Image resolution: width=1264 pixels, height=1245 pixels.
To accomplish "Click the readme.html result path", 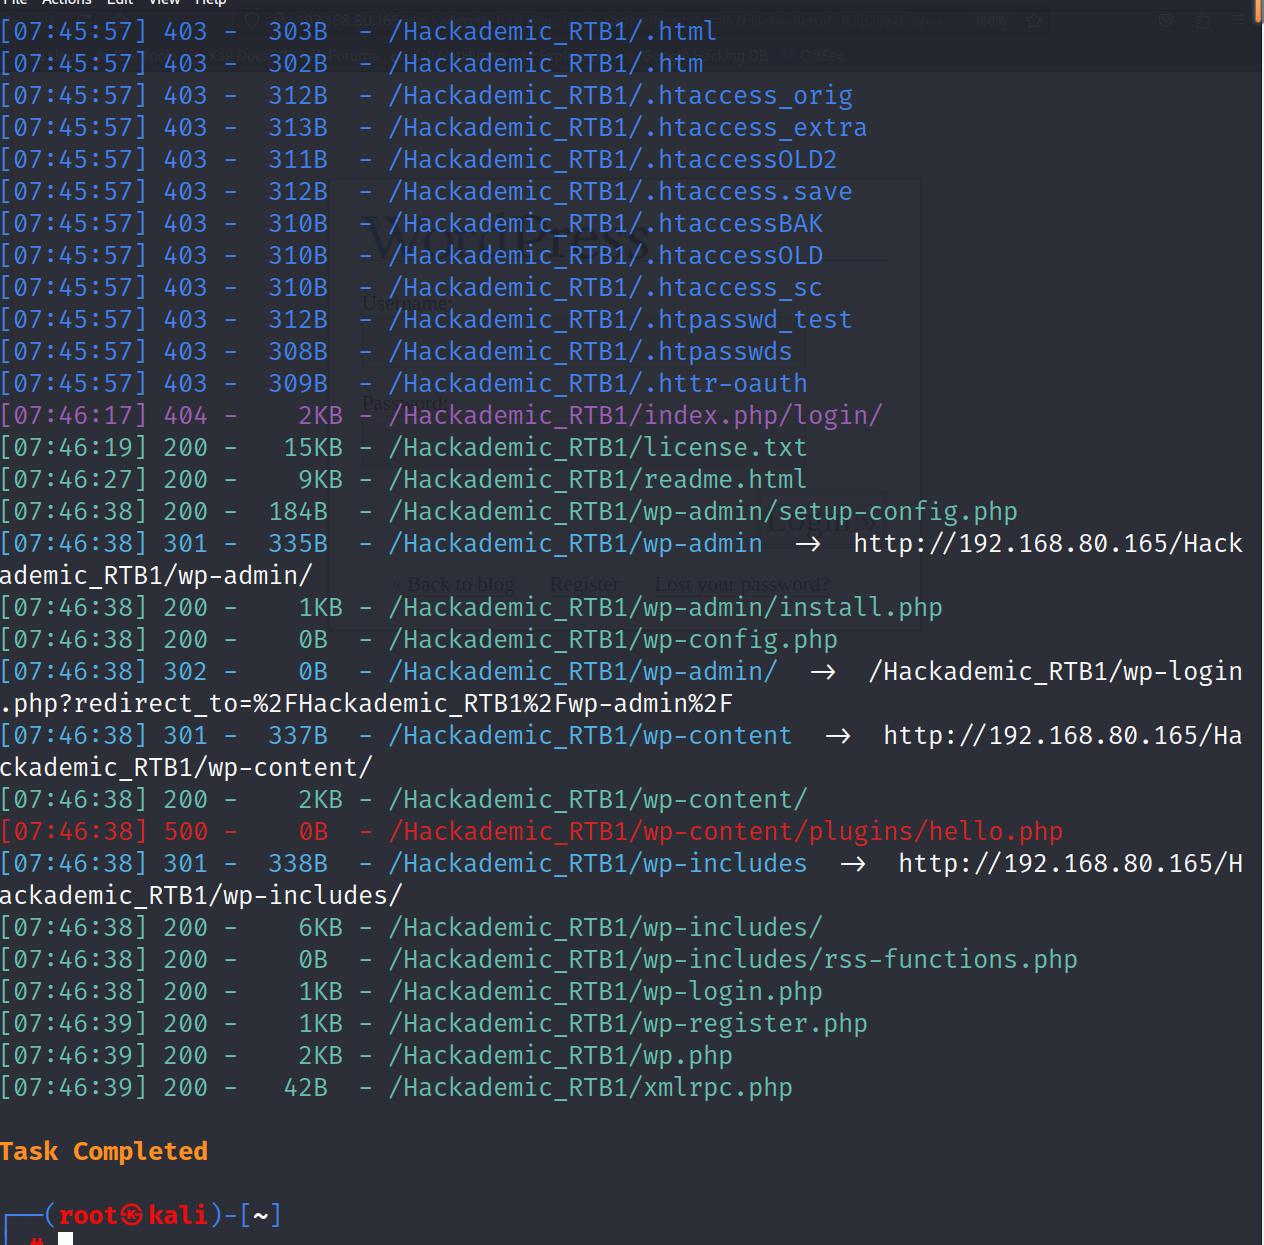I will coord(597,479).
